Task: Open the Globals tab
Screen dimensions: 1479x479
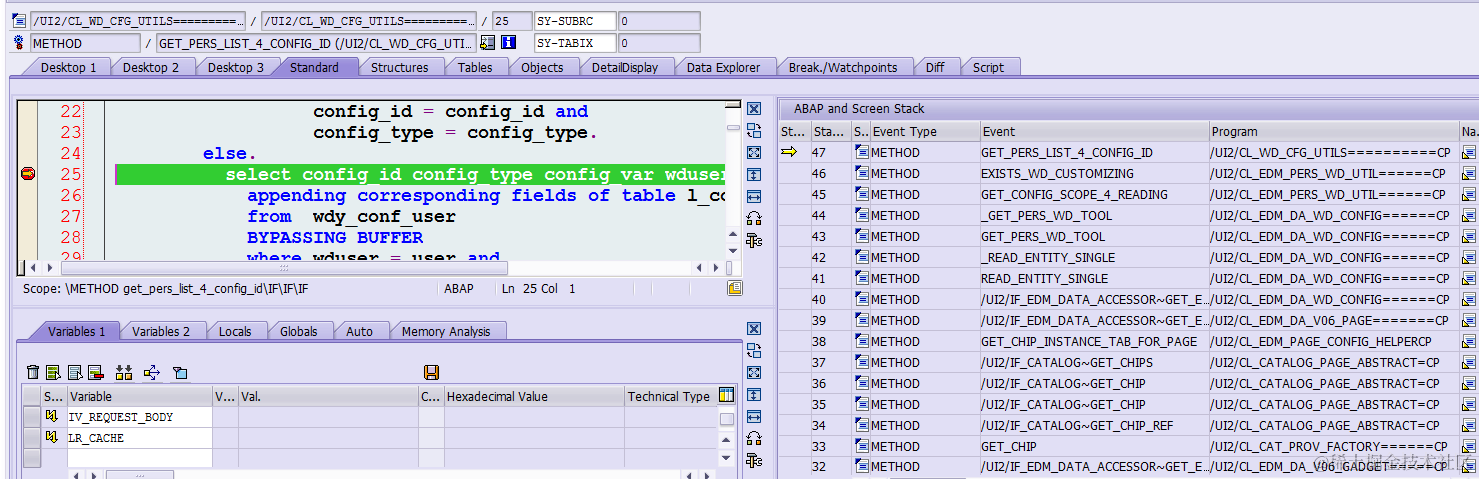Action: 298,331
